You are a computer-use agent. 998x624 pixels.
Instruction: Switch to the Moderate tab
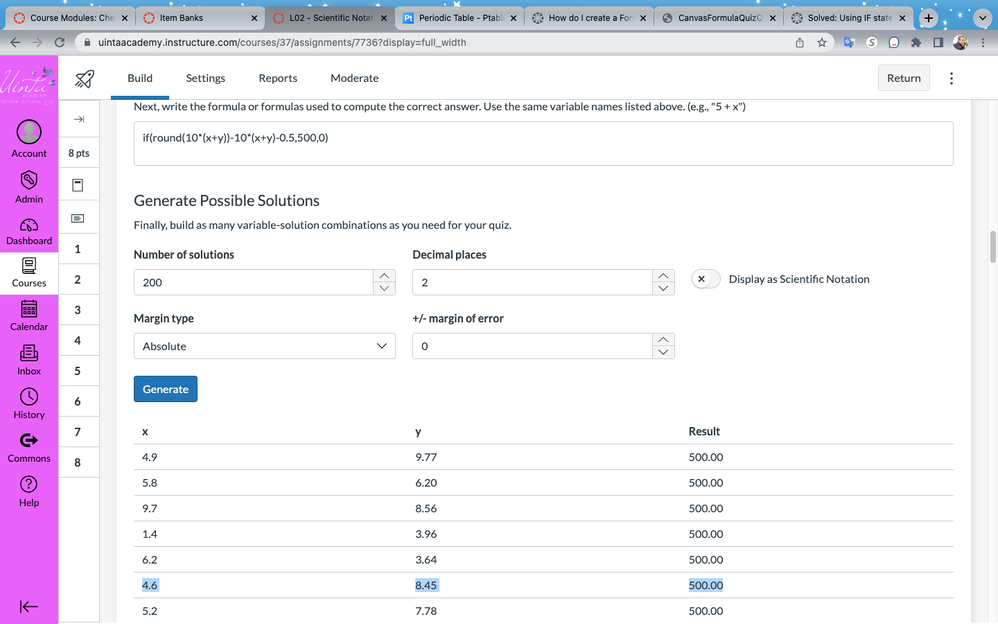354,78
